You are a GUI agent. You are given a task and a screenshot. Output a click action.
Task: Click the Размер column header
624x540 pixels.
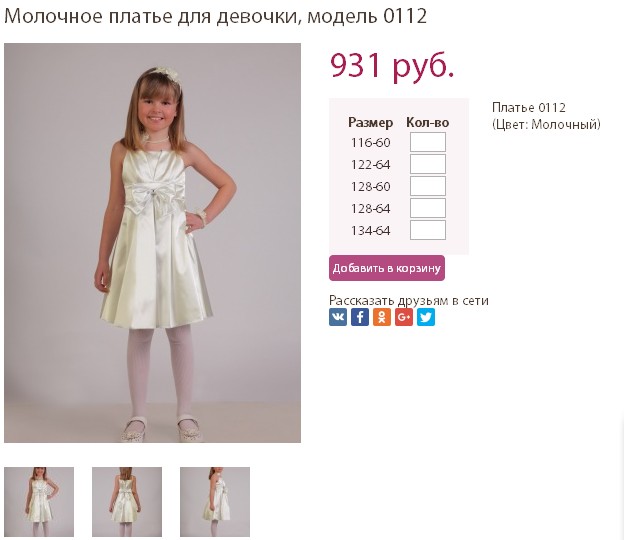pos(370,123)
